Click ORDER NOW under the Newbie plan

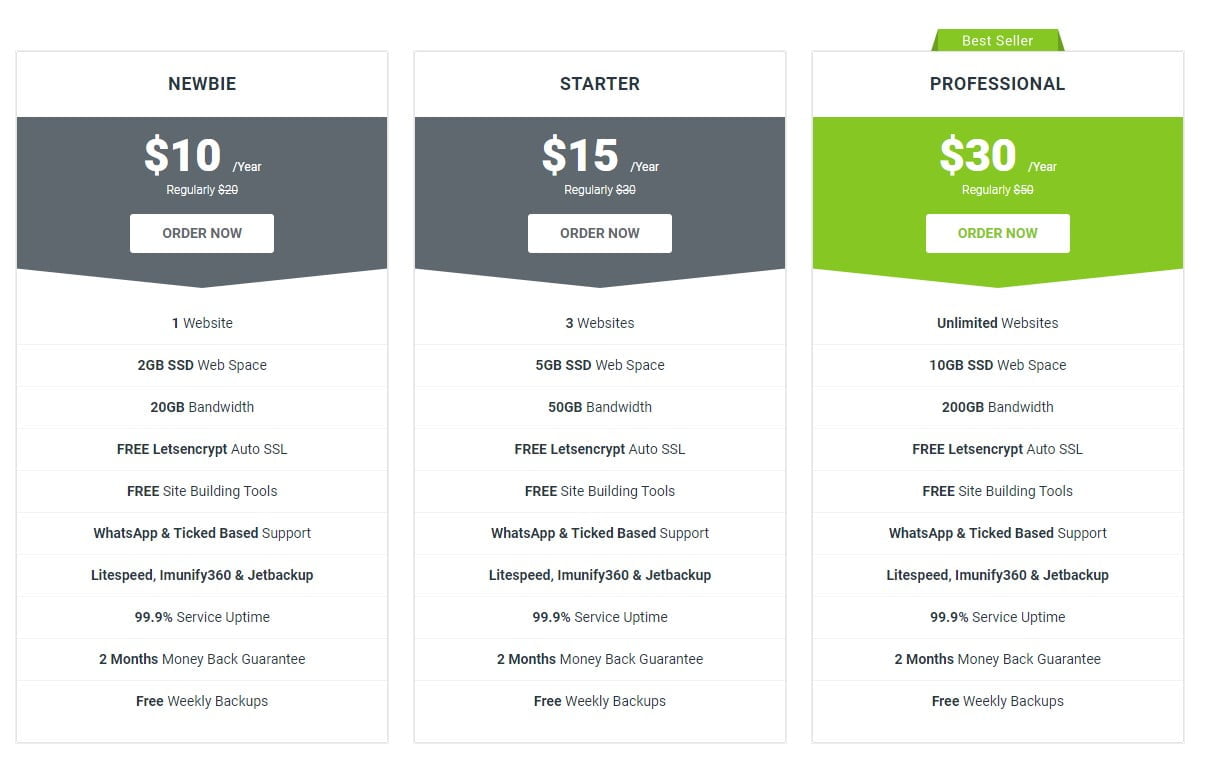(x=202, y=233)
